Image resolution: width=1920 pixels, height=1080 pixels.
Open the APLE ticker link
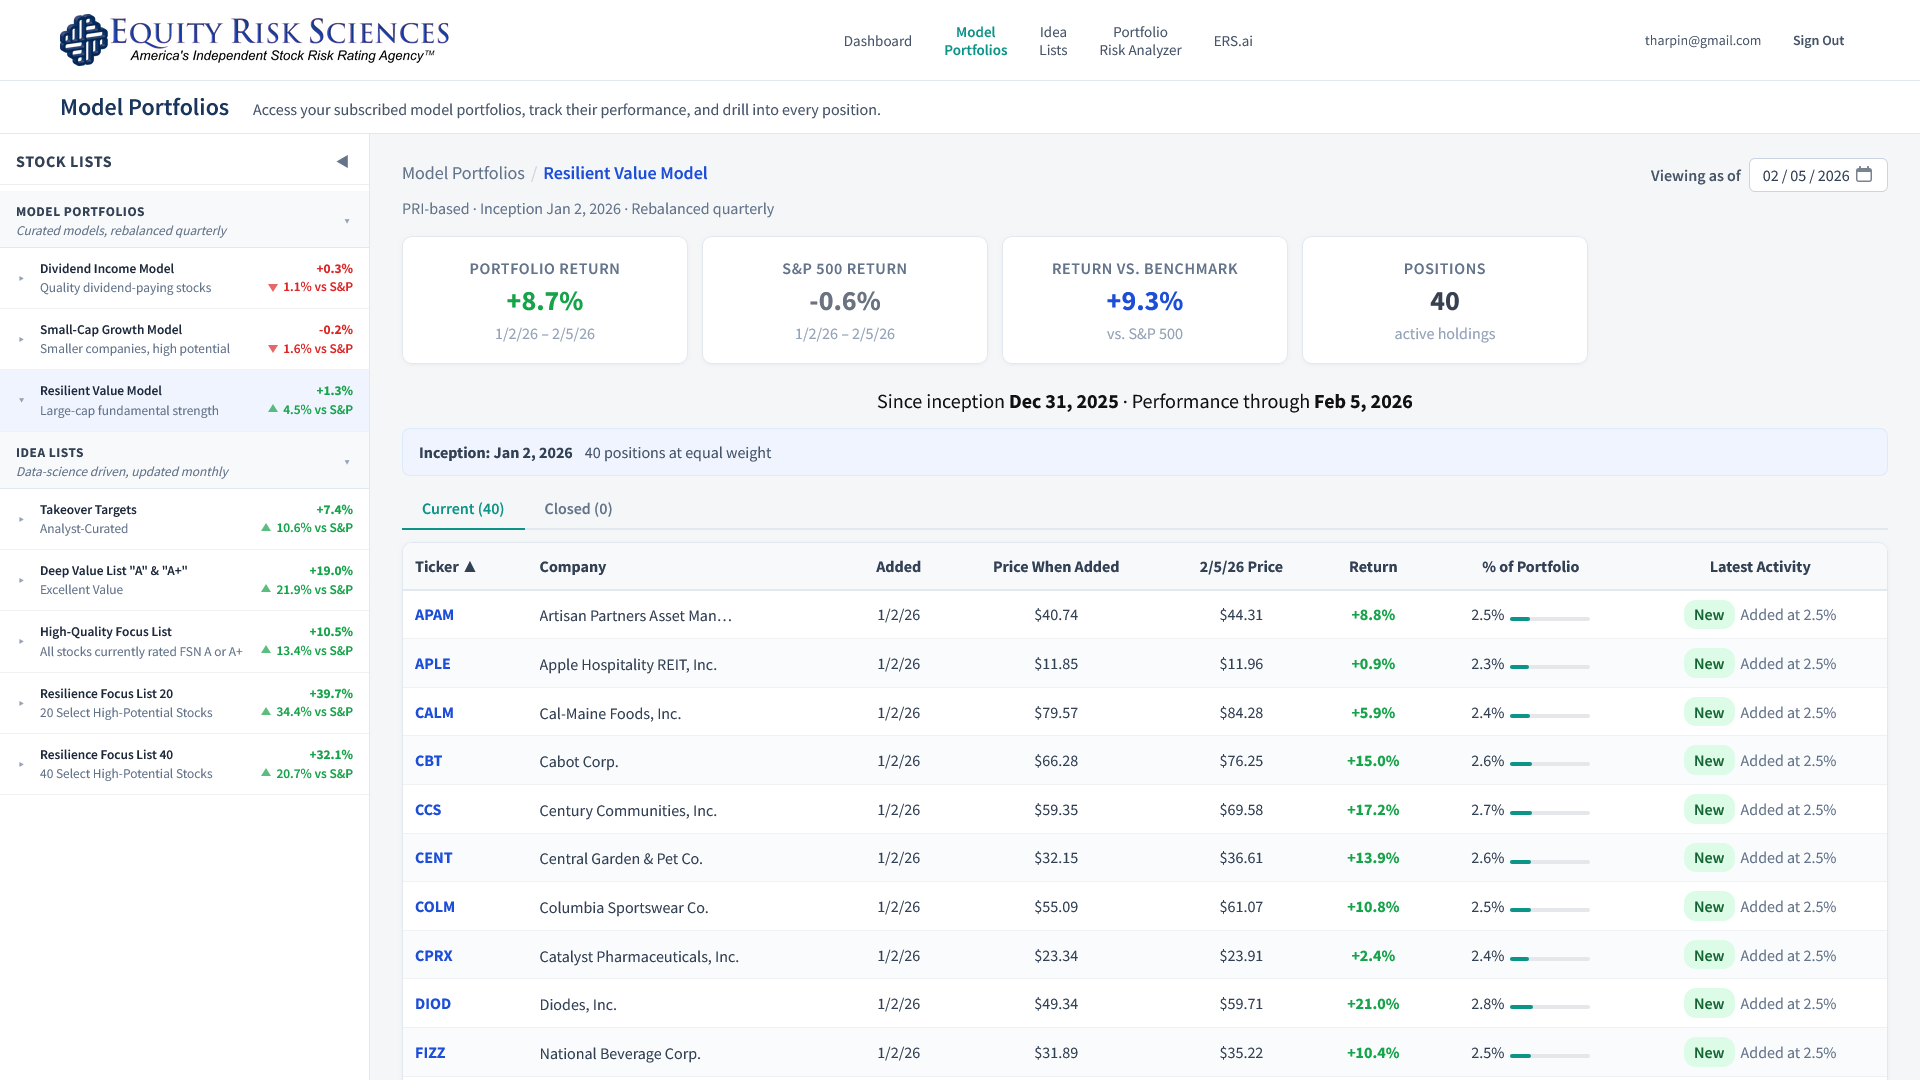(432, 664)
